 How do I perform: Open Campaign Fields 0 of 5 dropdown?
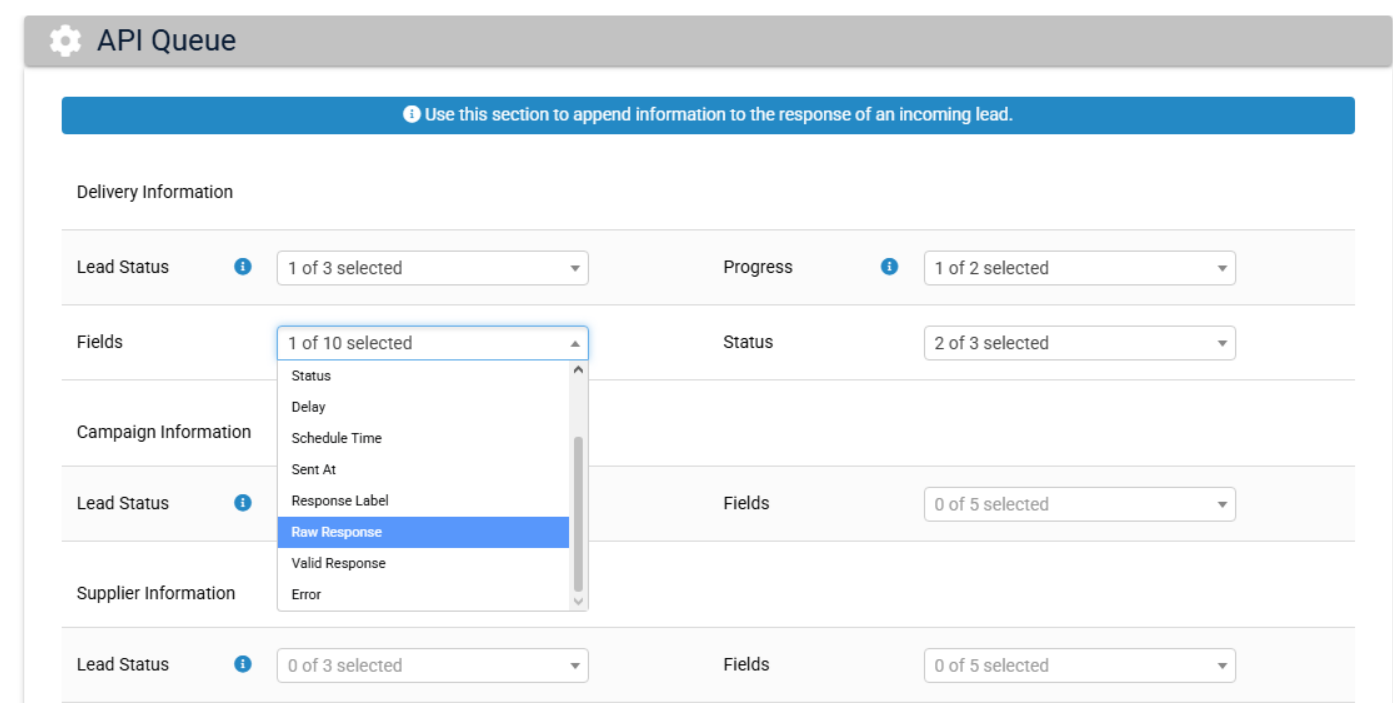pos(1079,504)
